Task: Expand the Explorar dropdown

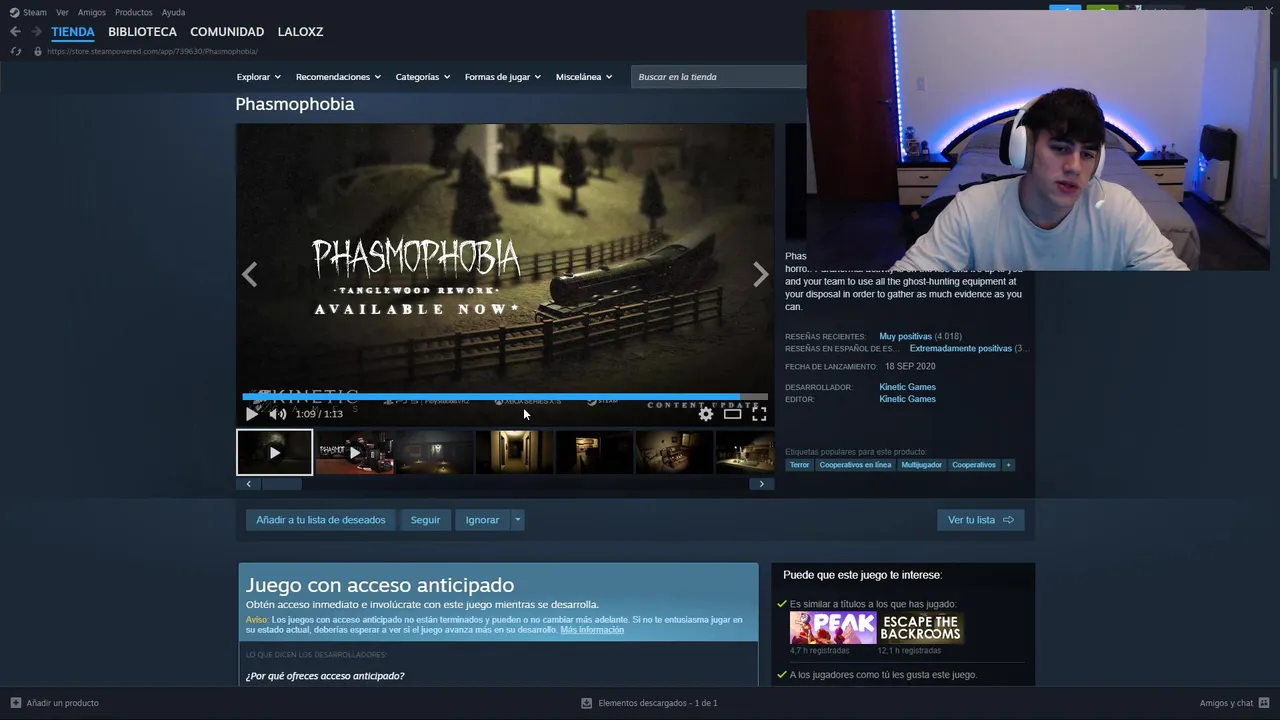Action: pyautogui.click(x=258, y=77)
